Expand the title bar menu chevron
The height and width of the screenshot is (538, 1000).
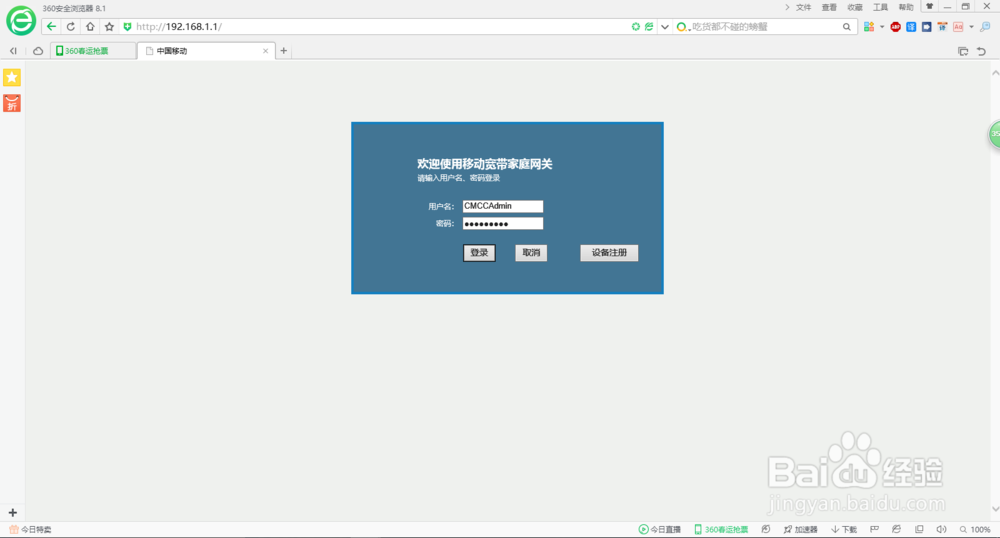point(787,8)
